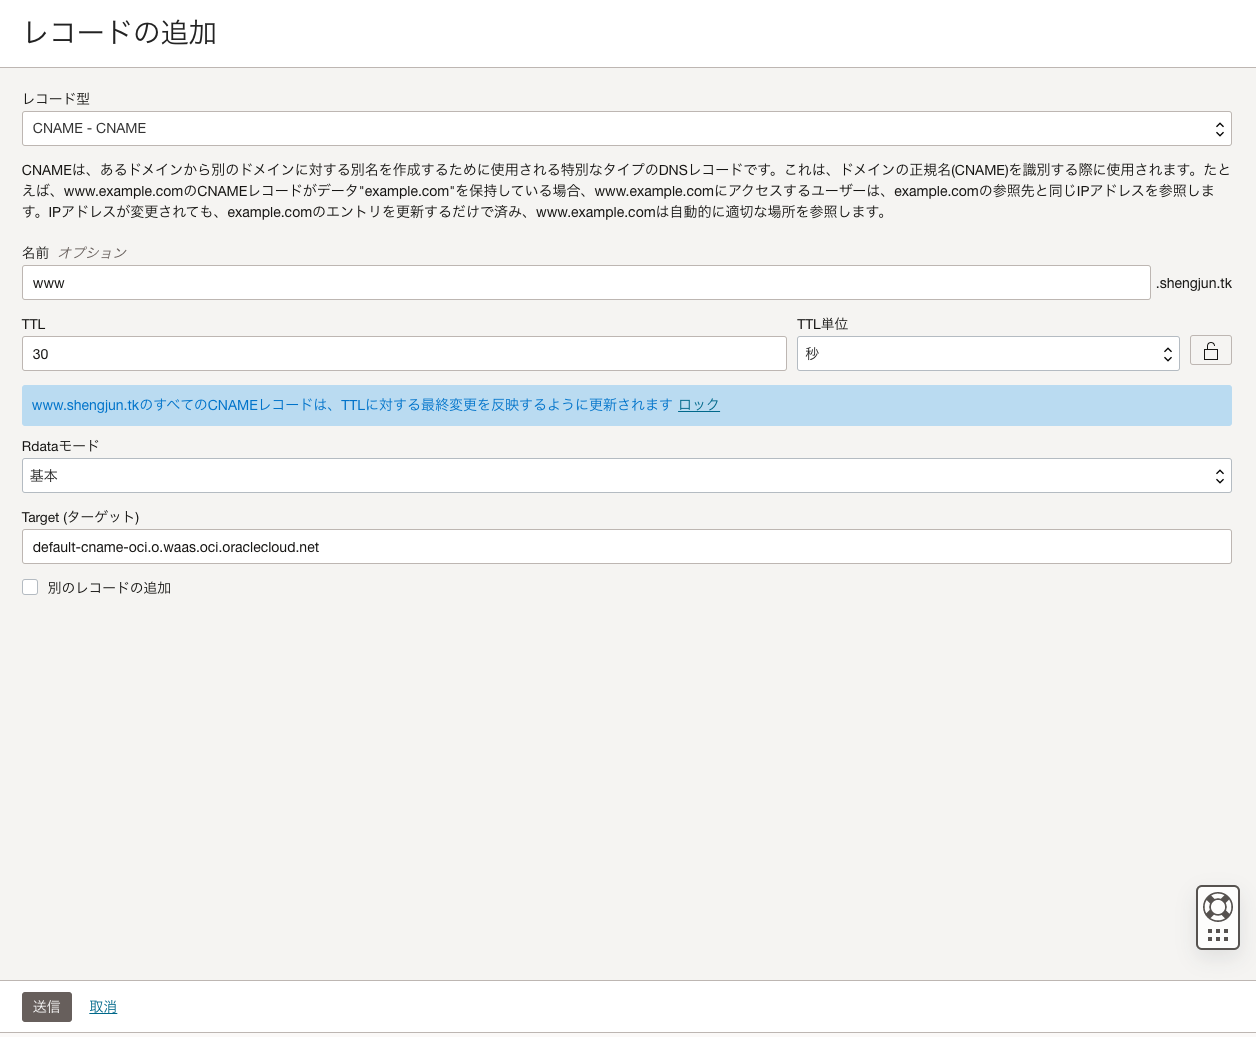Click the chevron on the TTL単位 selector
This screenshot has width=1256, height=1037.
click(x=1166, y=353)
